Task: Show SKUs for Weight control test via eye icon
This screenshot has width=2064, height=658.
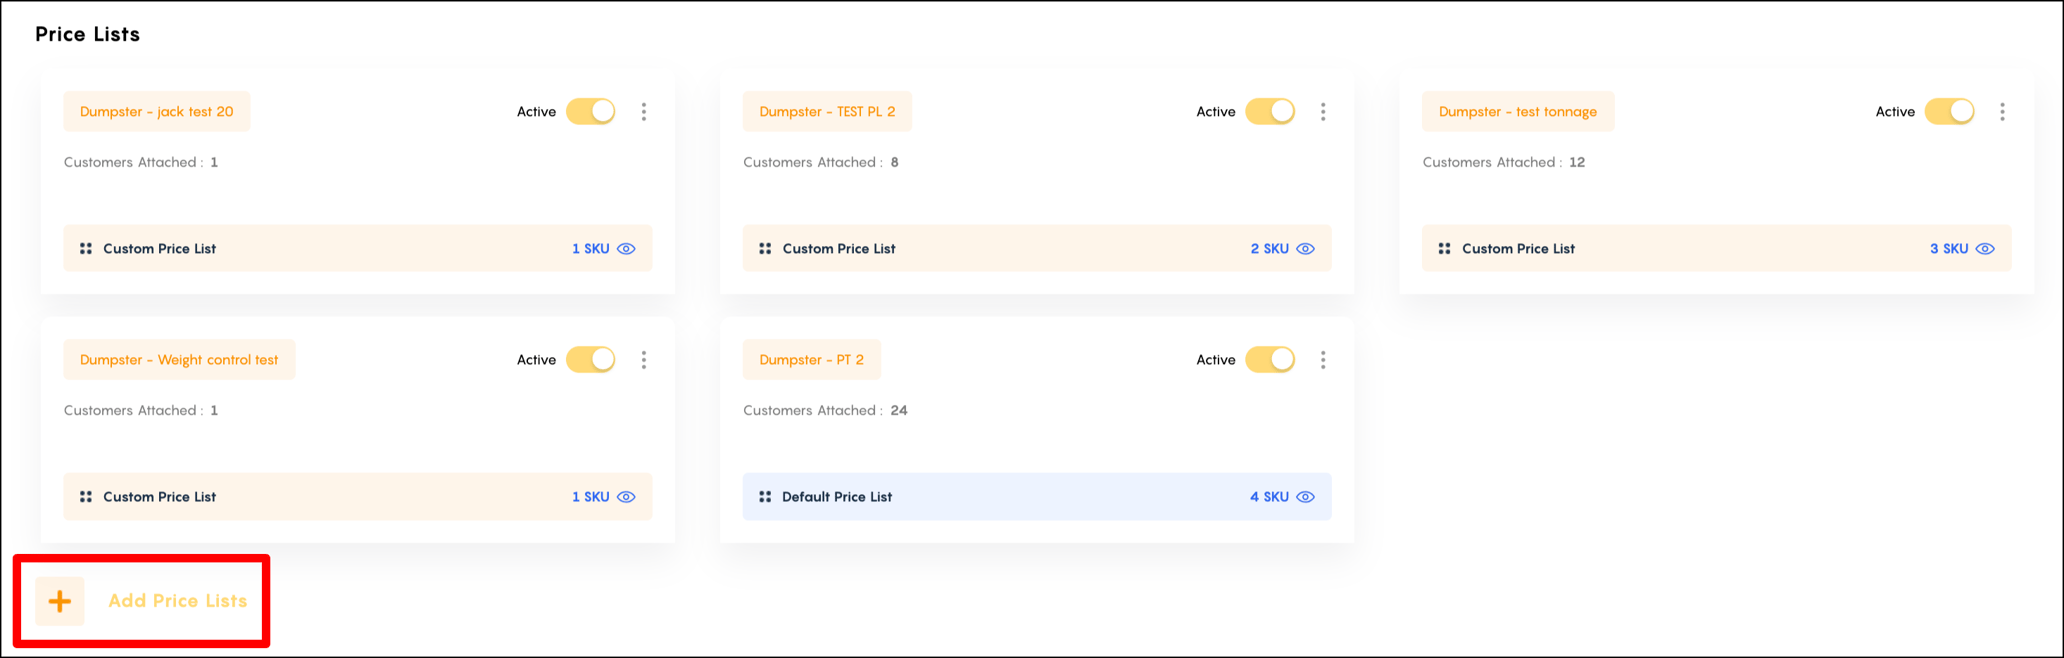Action: click(626, 496)
